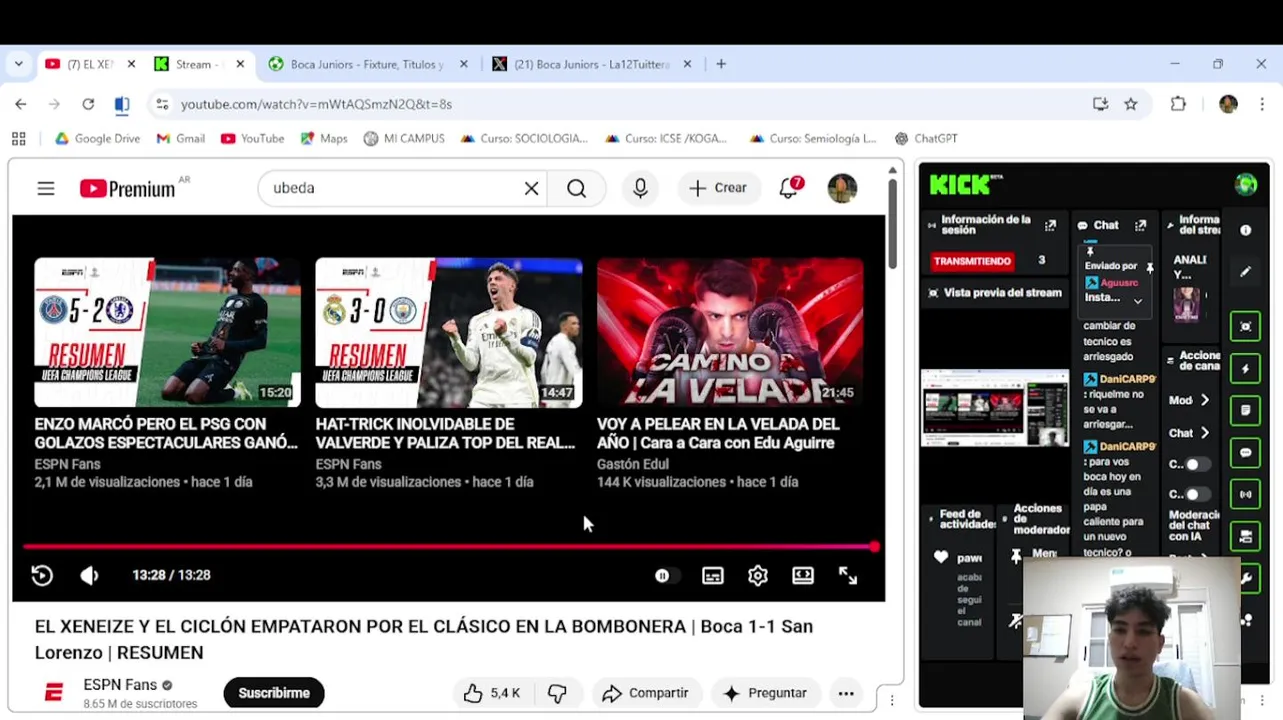Pop out the Kick Chat panel

tap(1140, 226)
